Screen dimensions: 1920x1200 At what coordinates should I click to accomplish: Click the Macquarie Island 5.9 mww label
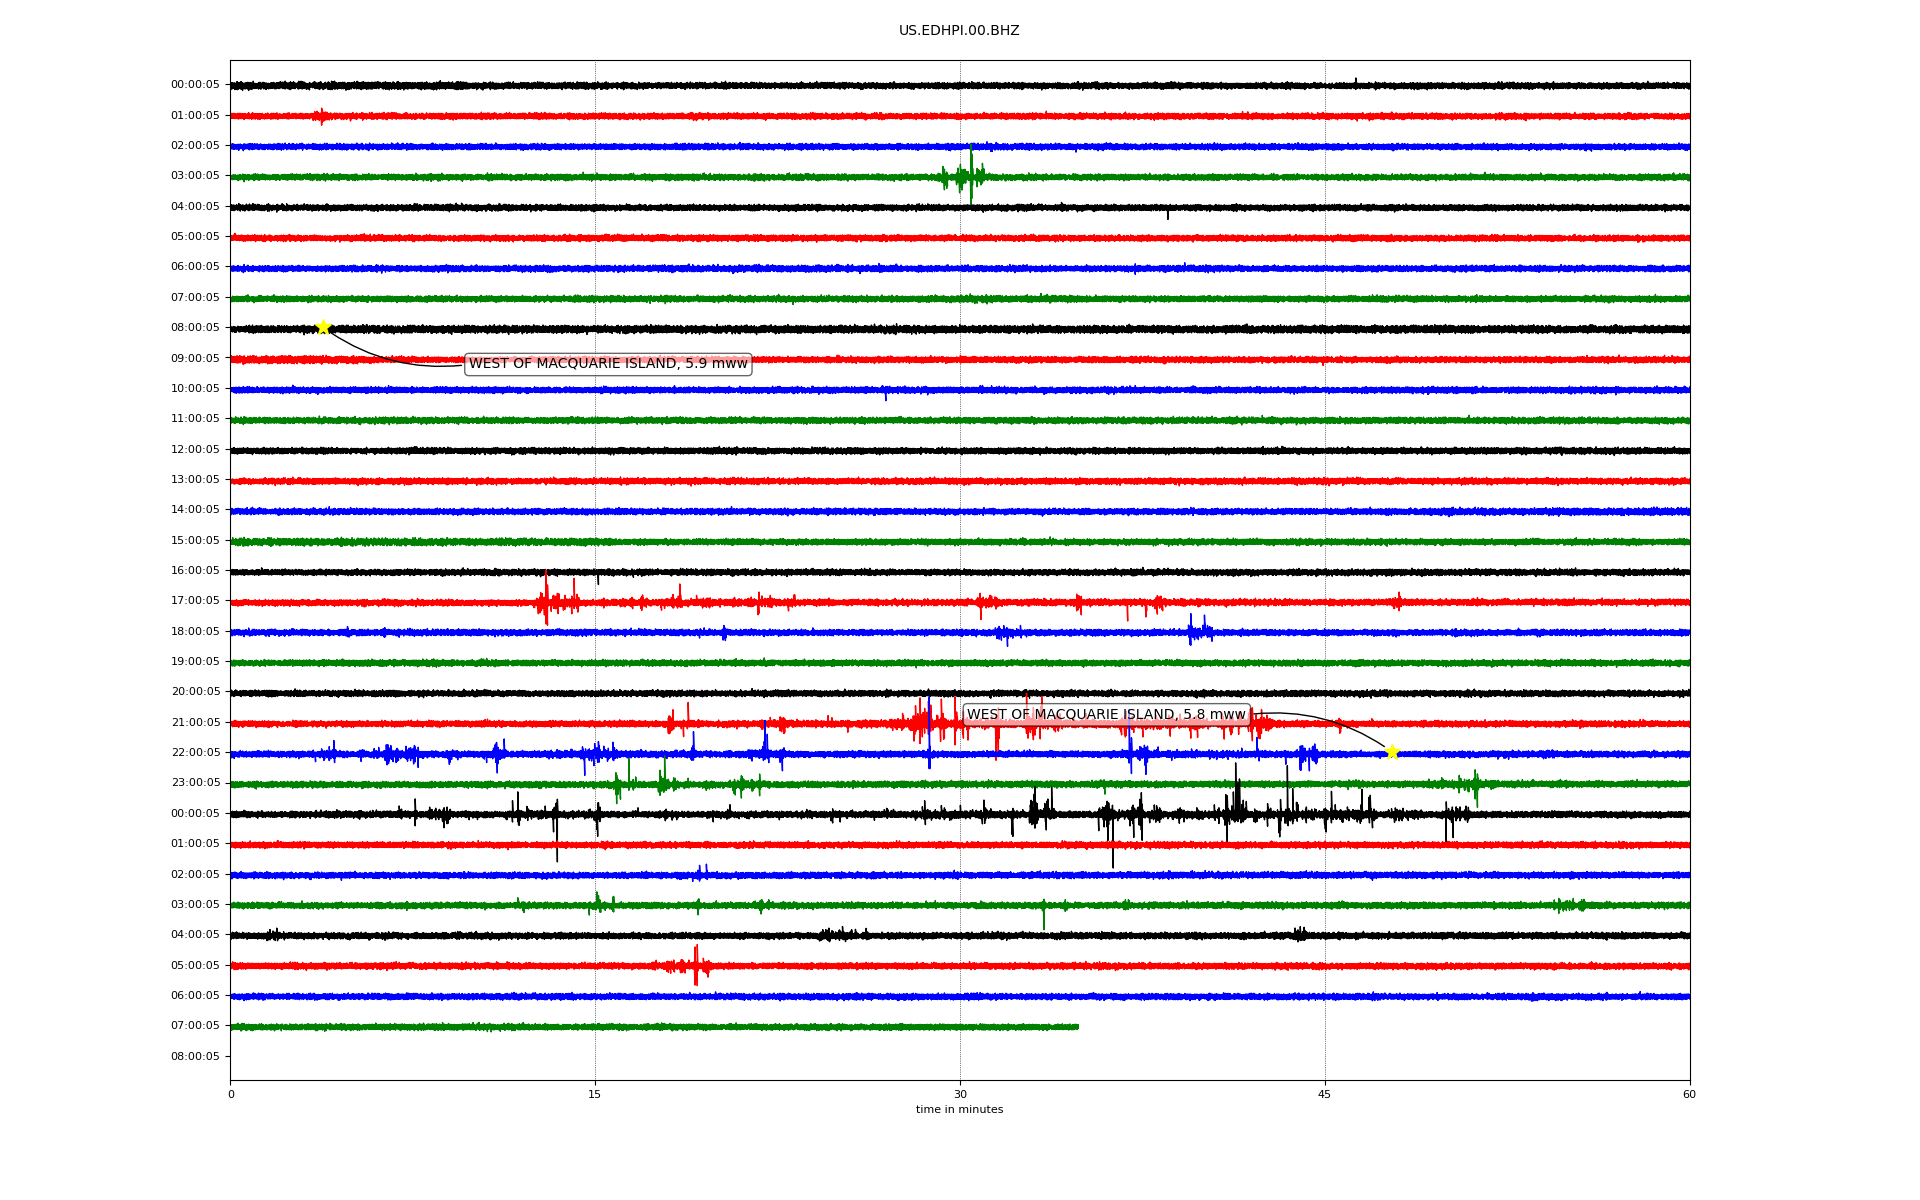click(x=608, y=364)
